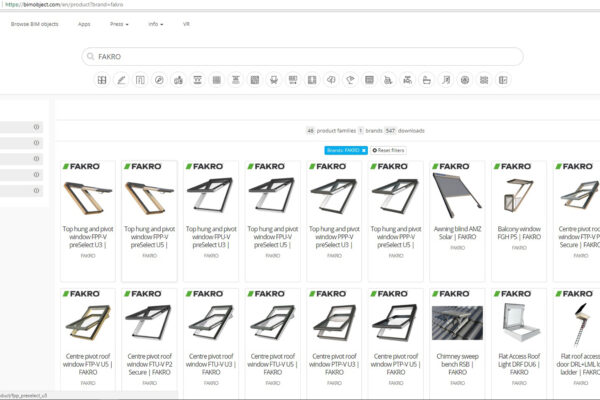Click FAKRO logo on Balcony window card

[512, 166]
